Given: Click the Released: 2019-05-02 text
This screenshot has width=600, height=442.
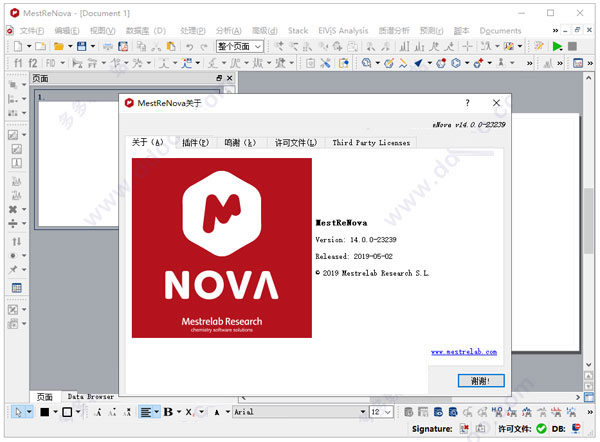Looking at the screenshot, I should pyautogui.click(x=354, y=256).
